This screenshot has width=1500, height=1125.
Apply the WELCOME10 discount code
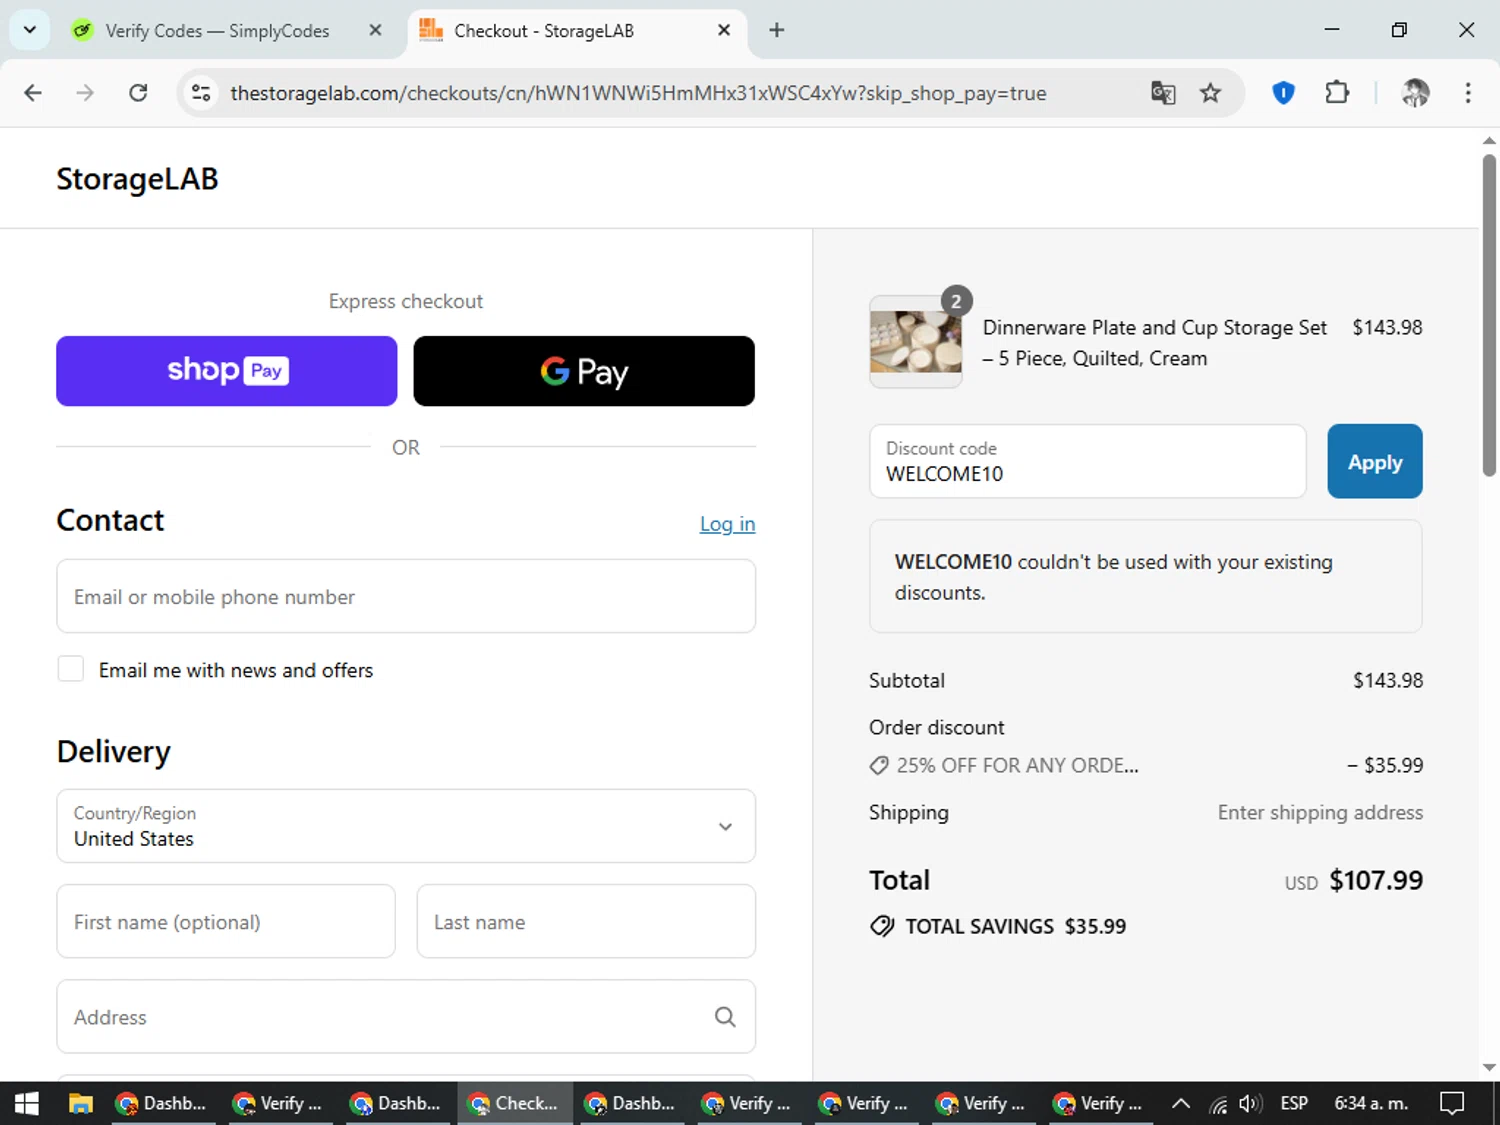(x=1375, y=461)
